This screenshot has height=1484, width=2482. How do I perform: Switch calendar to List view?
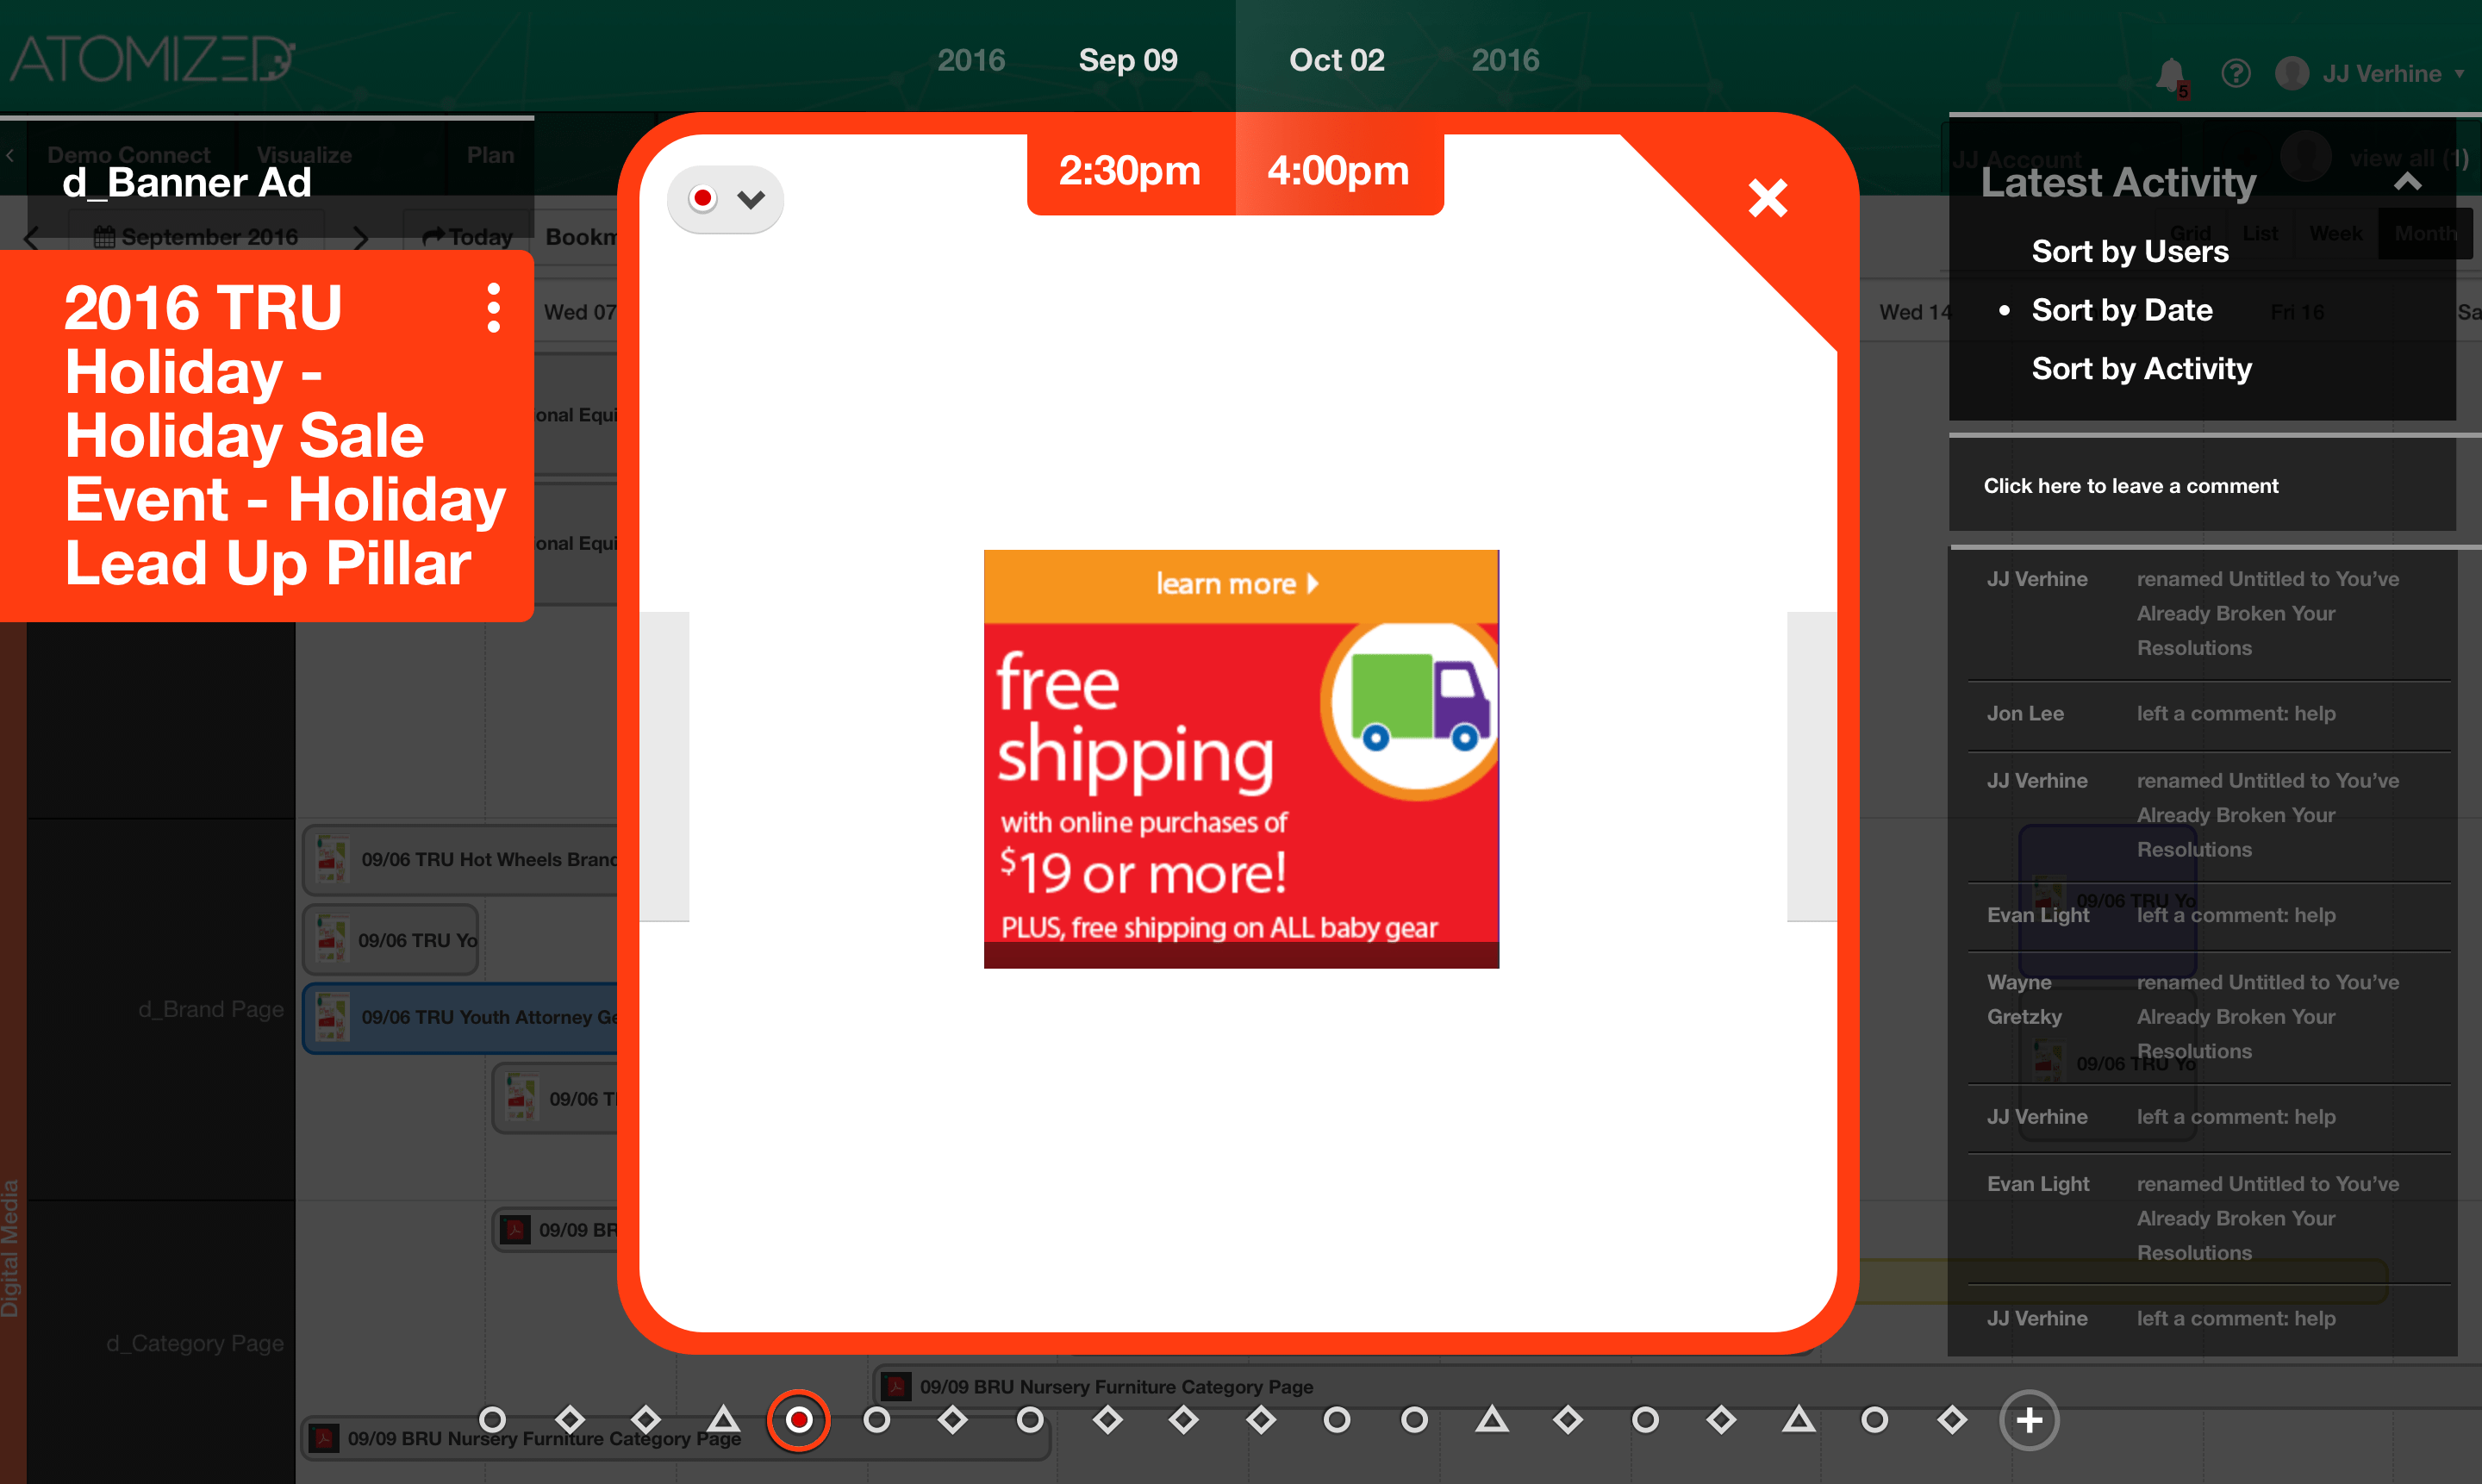[x=2259, y=233]
